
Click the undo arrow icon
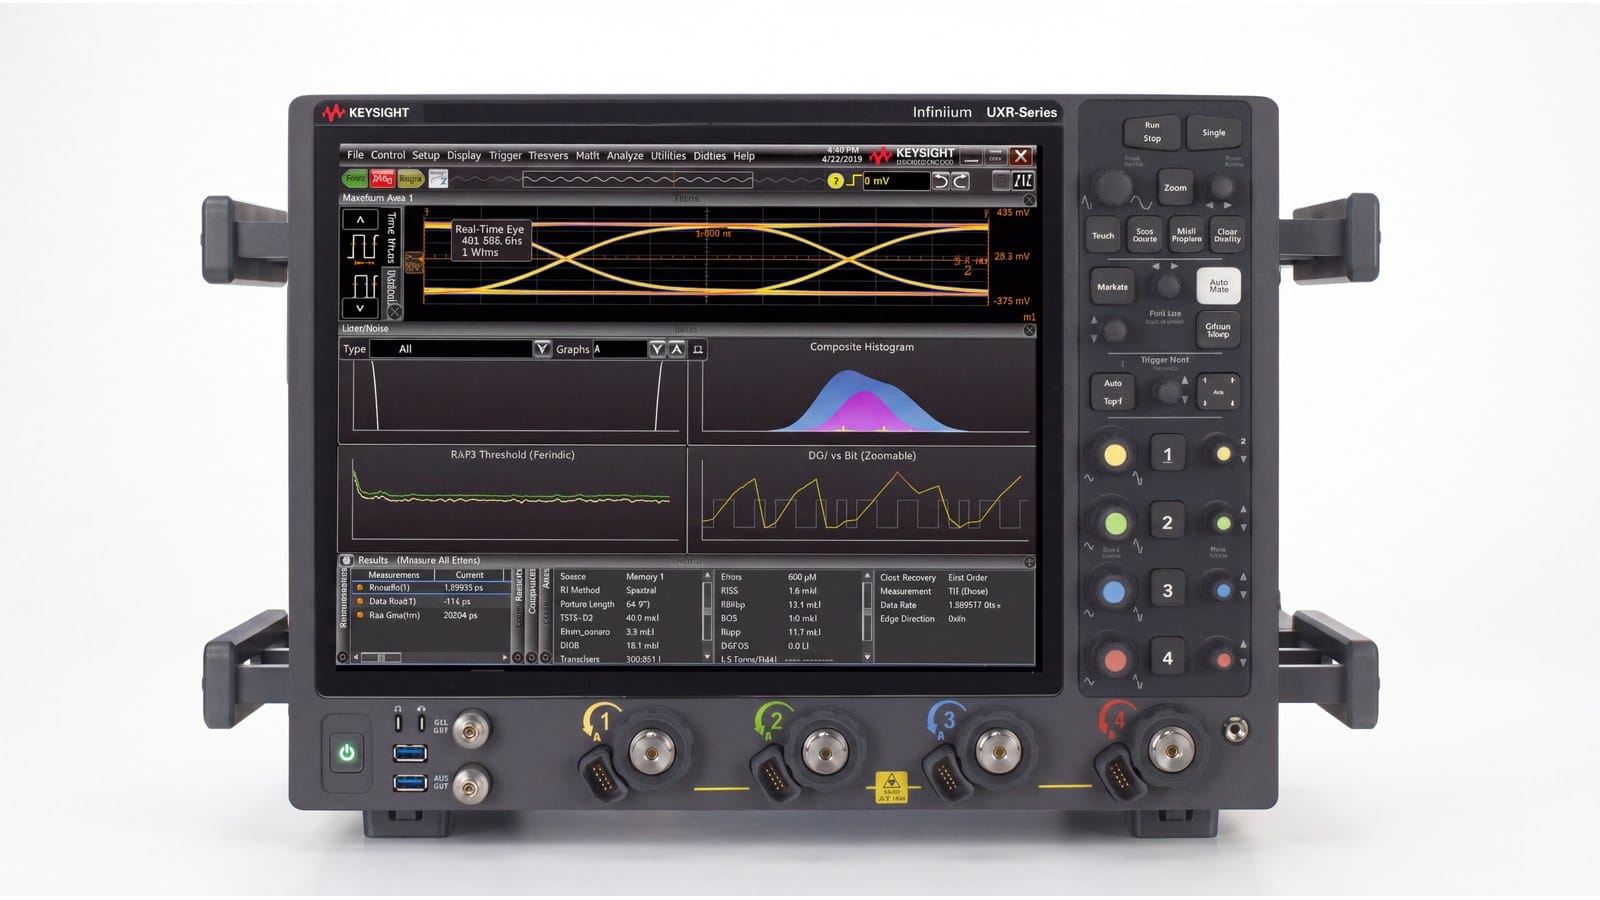pos(941,181)
